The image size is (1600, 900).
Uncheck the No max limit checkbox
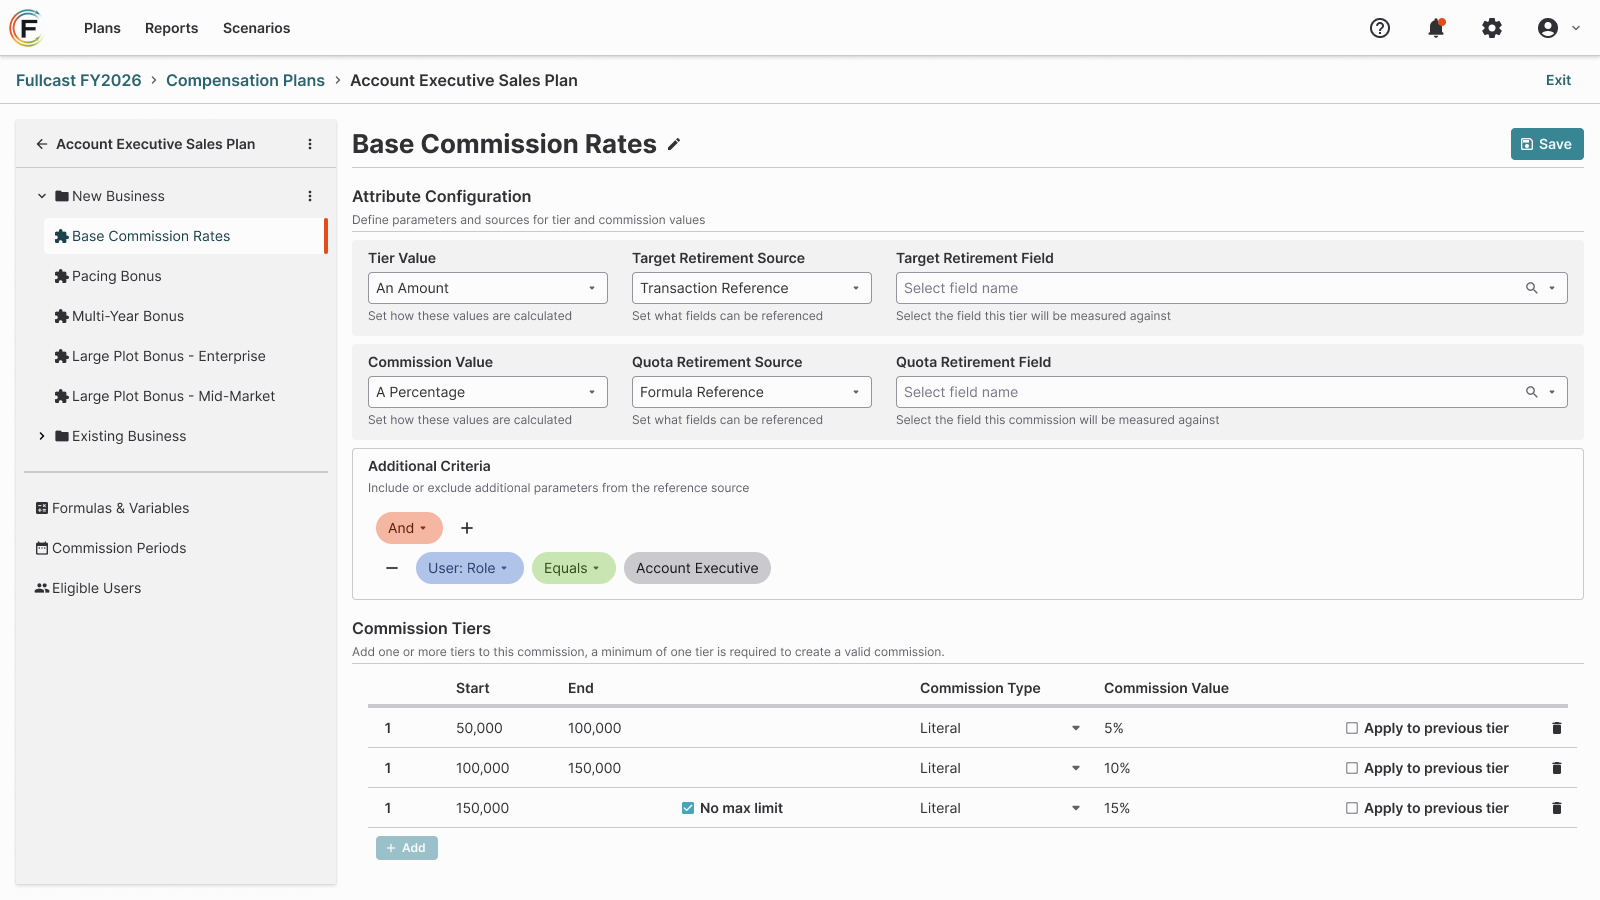pos(688,808)
